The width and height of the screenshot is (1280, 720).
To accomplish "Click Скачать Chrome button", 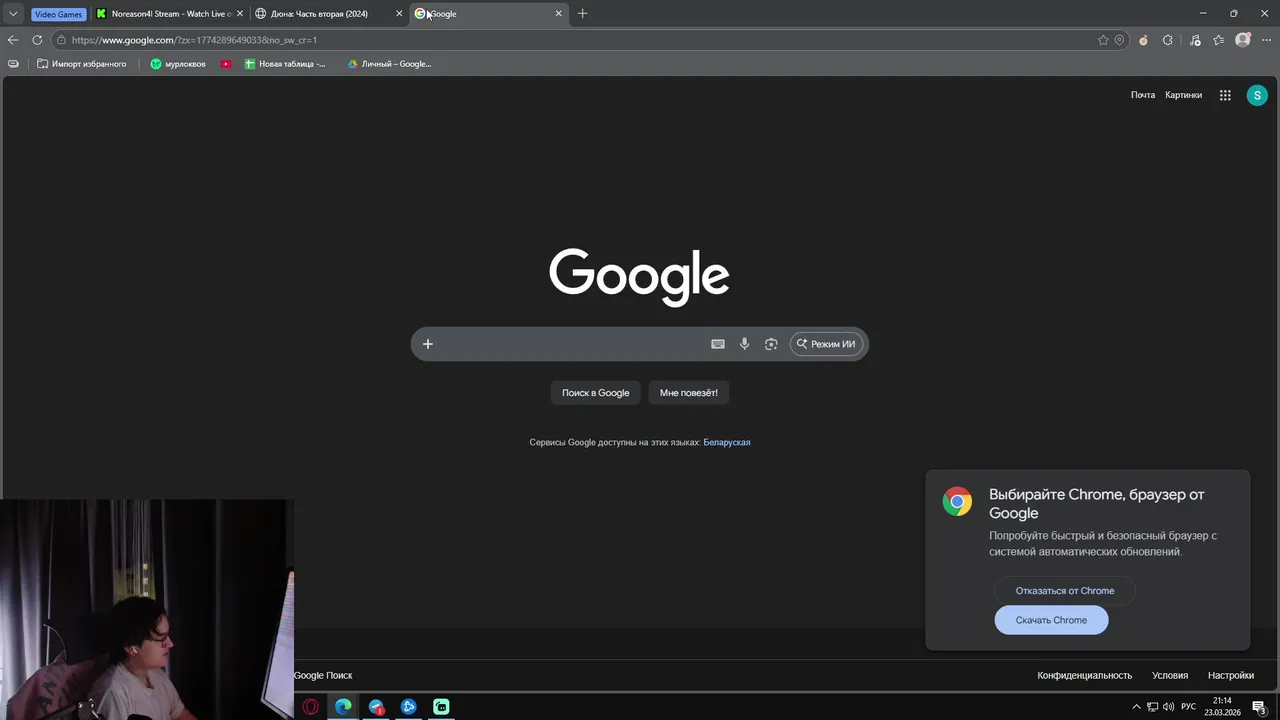I will tap(1051, 620).
